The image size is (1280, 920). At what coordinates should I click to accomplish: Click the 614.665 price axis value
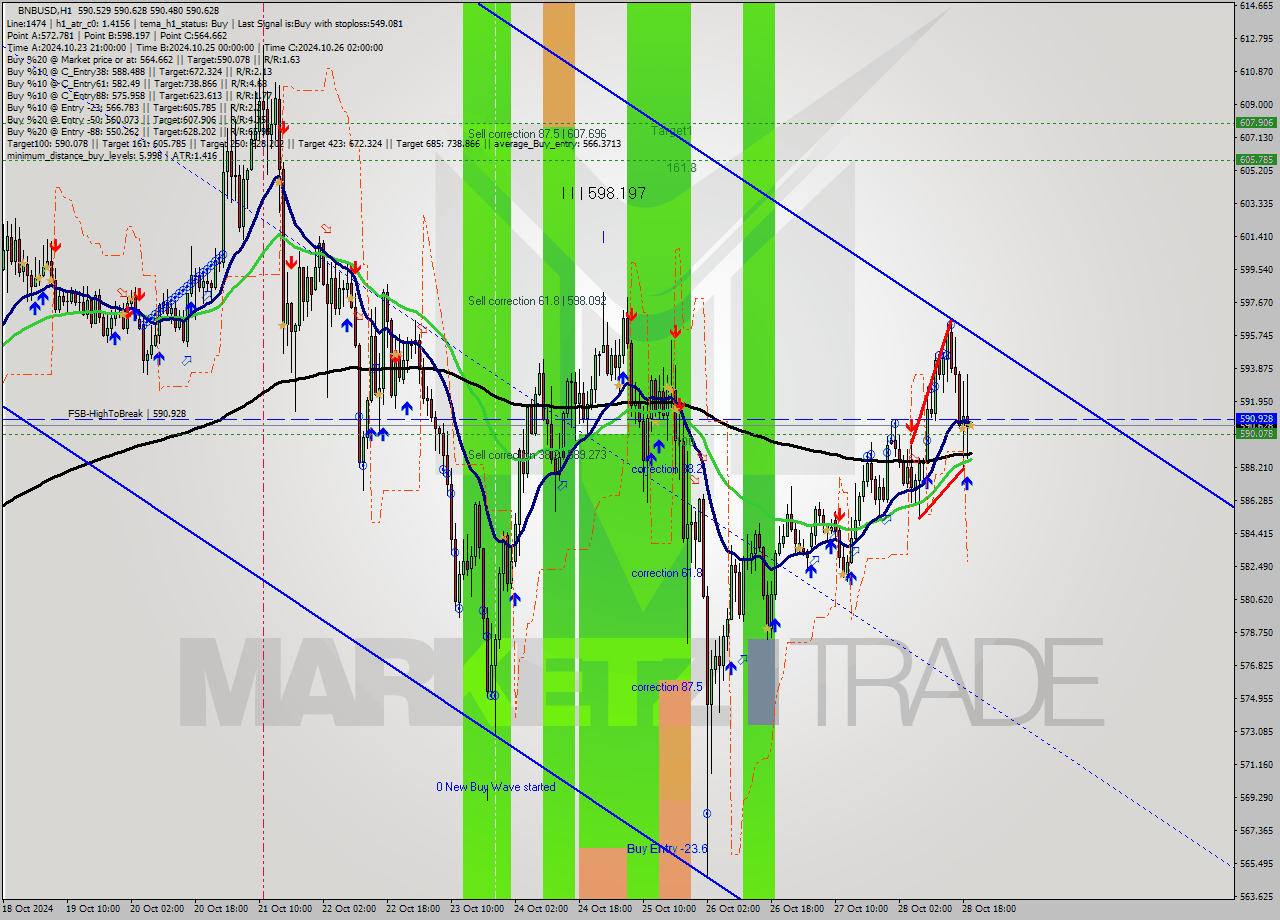(x=1256, y=6)
